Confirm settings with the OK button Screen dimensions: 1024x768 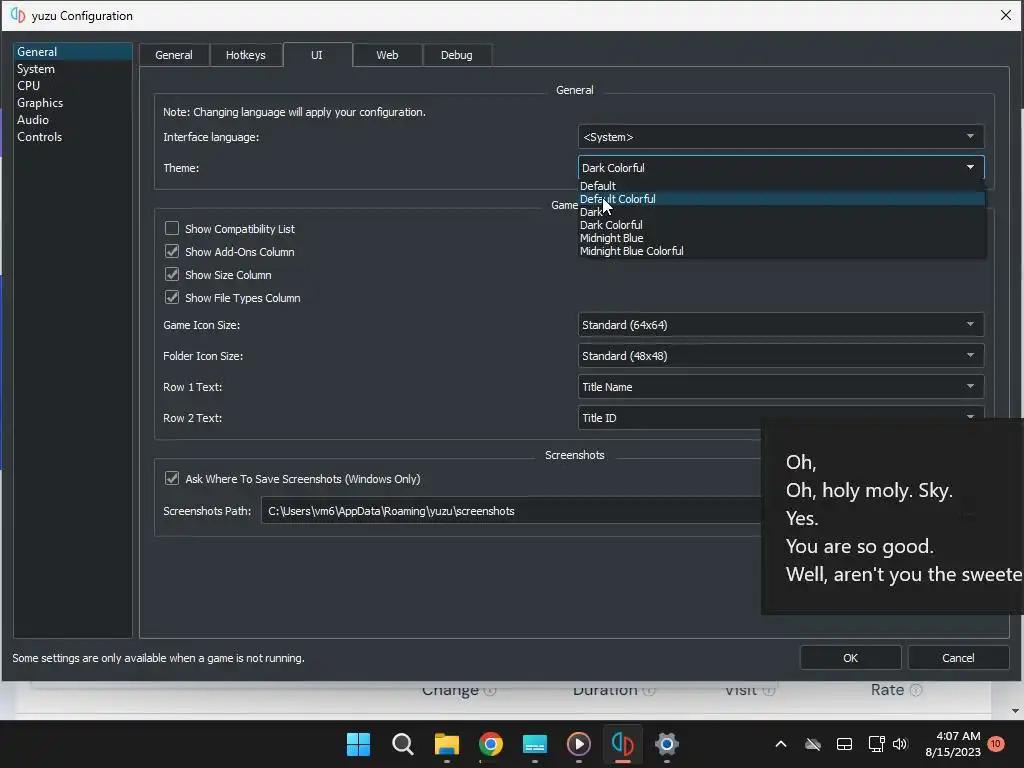pyautogui.click(x=850, y=658)
